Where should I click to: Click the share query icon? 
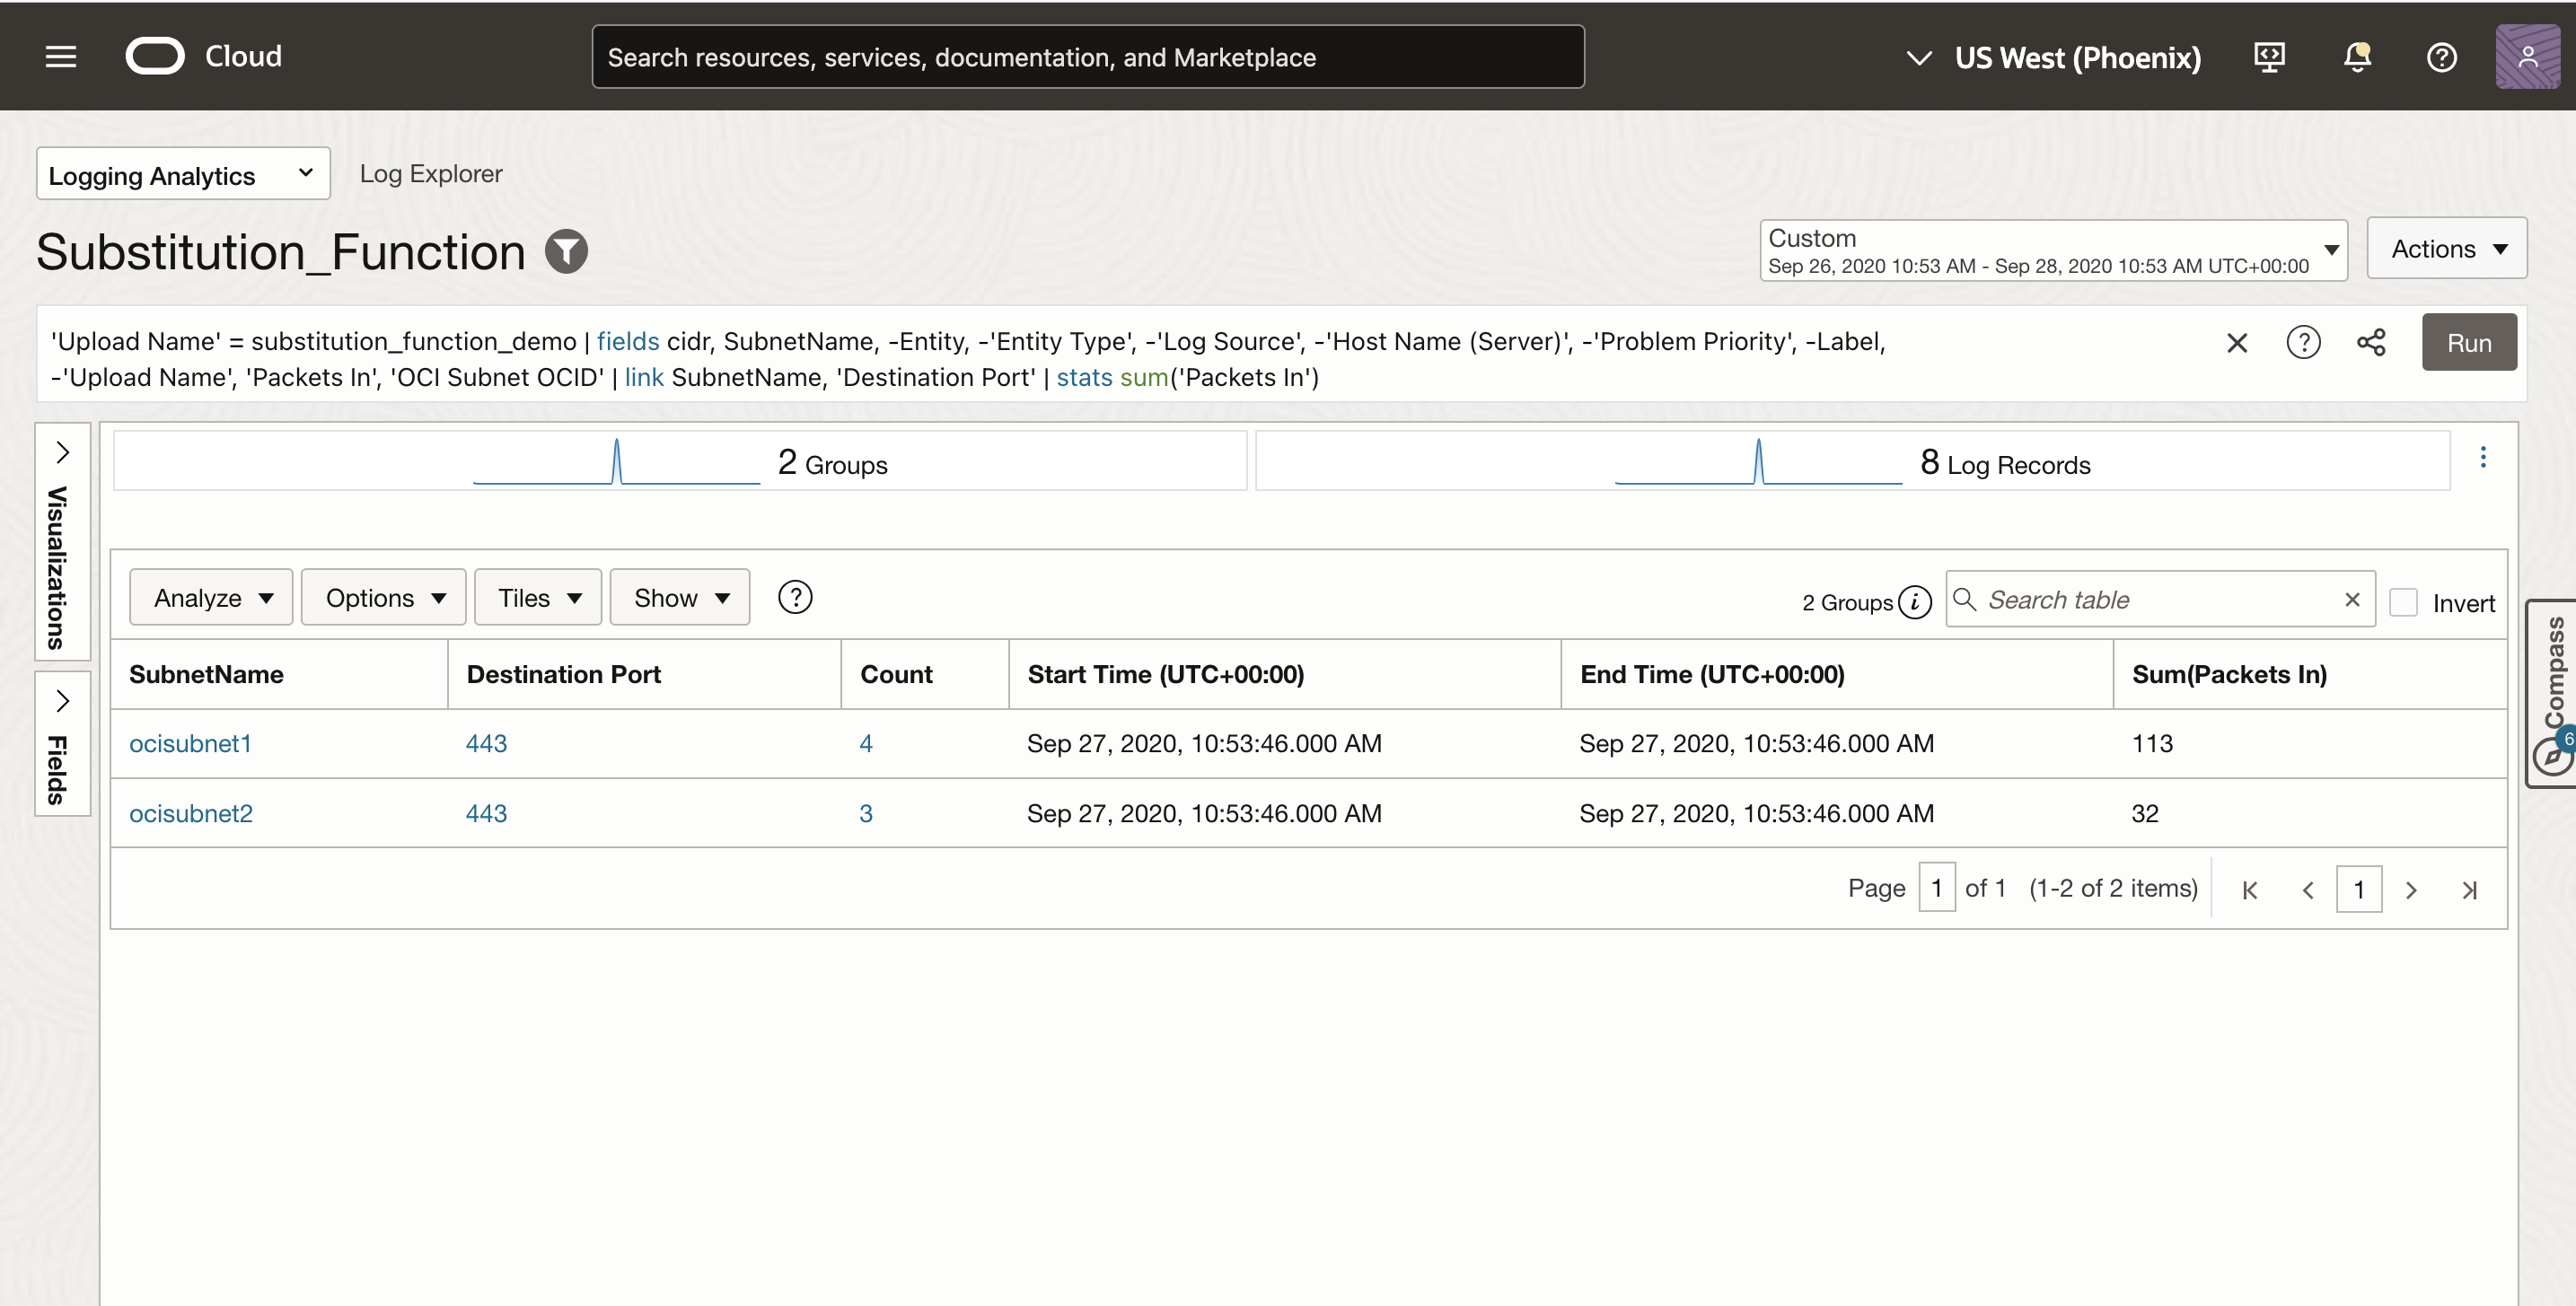[x=2371, y=343]
